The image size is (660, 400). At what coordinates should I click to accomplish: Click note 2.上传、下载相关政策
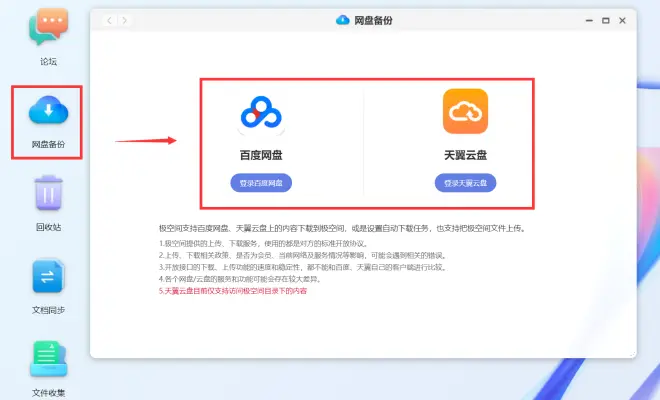(x=303, y=255)
